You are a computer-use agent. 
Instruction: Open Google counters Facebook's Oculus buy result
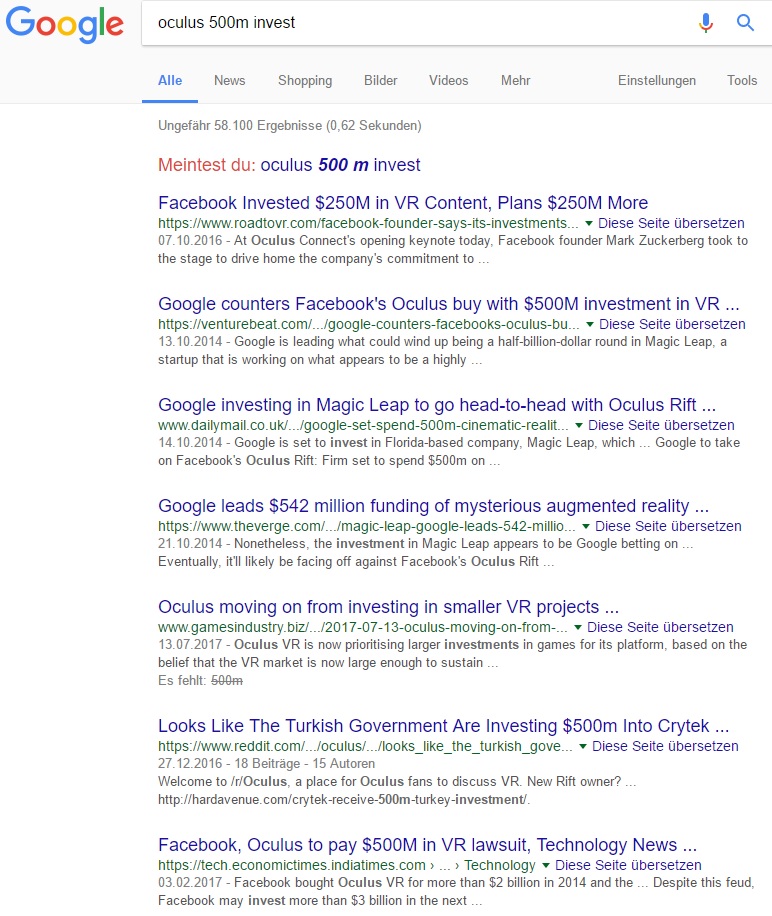pyautogui.click(x=448, y=304)
